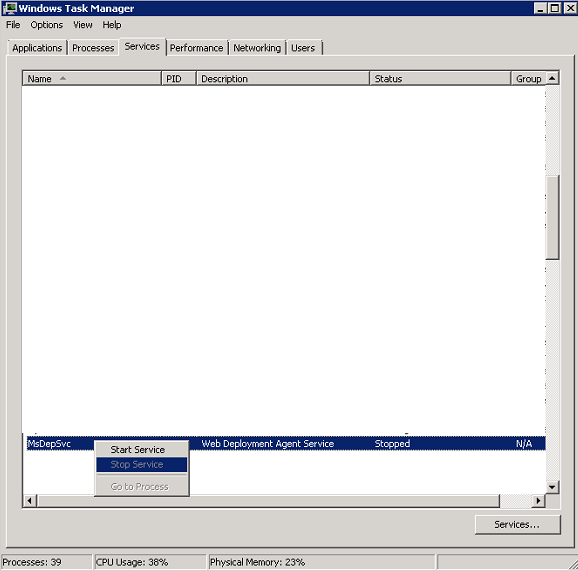Switch to the Processes tab
The image size is (578, 571).
click(93, 48)
